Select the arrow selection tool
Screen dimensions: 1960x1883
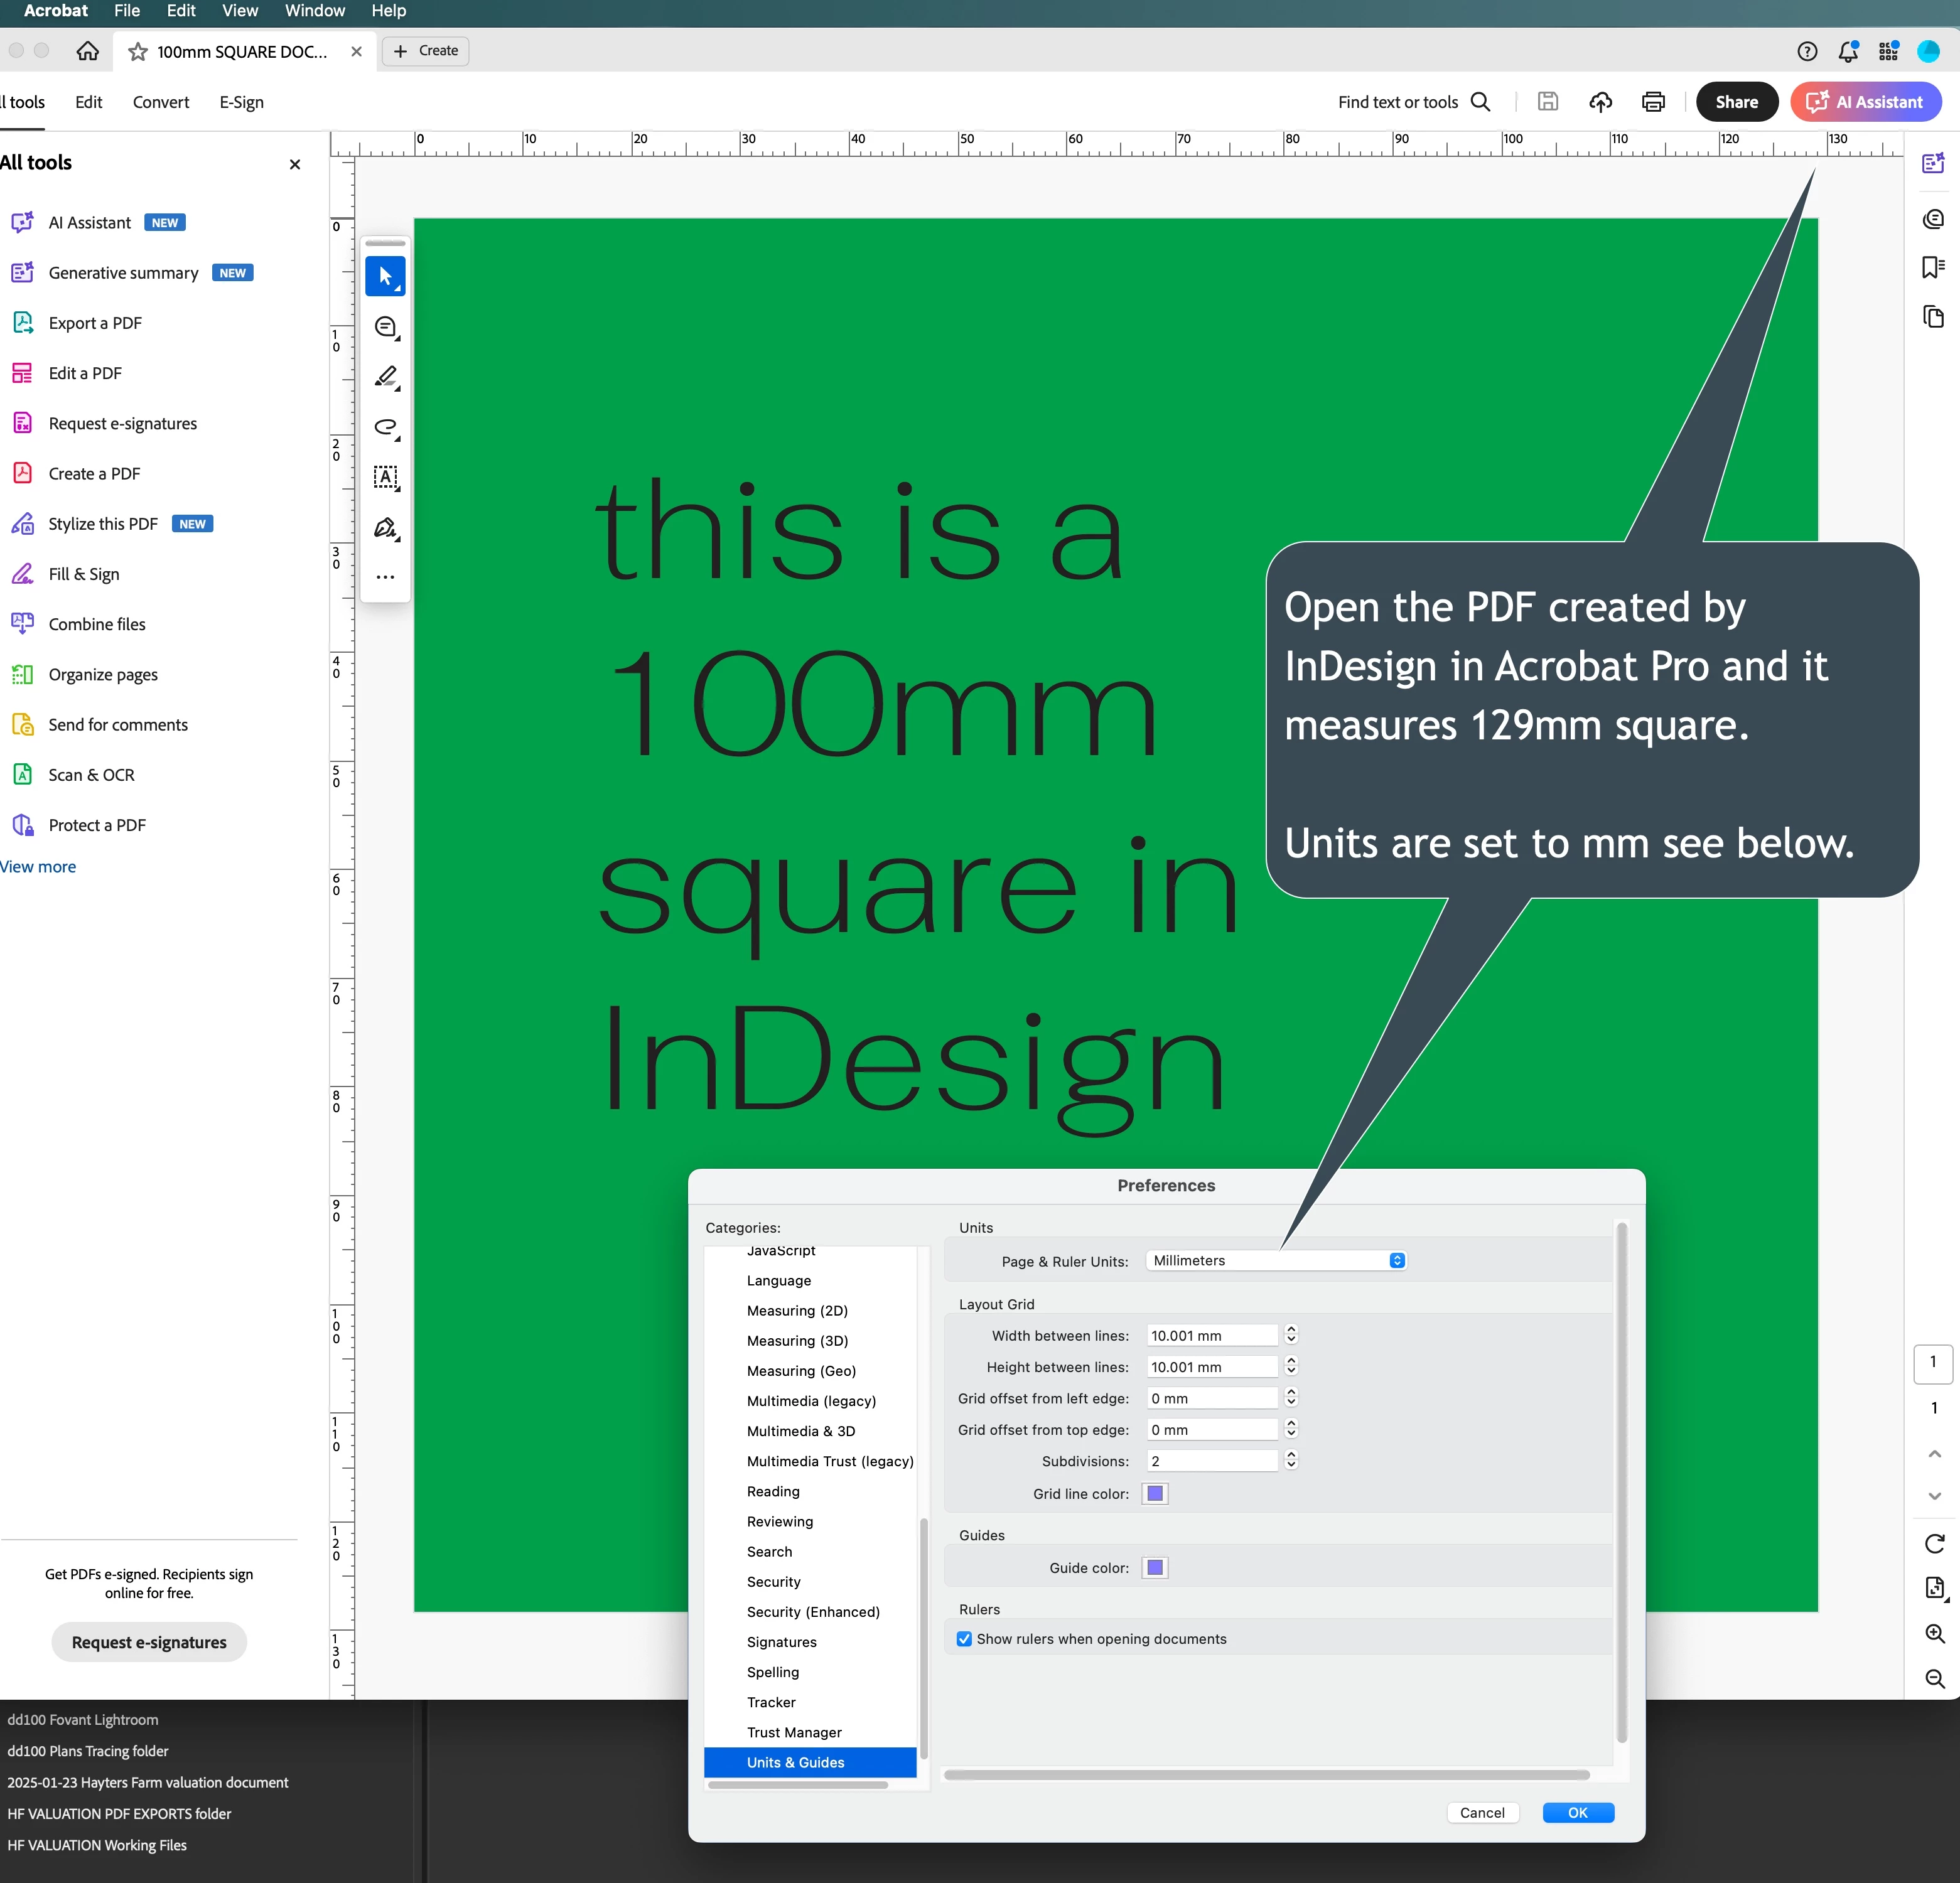coord(385,276)
